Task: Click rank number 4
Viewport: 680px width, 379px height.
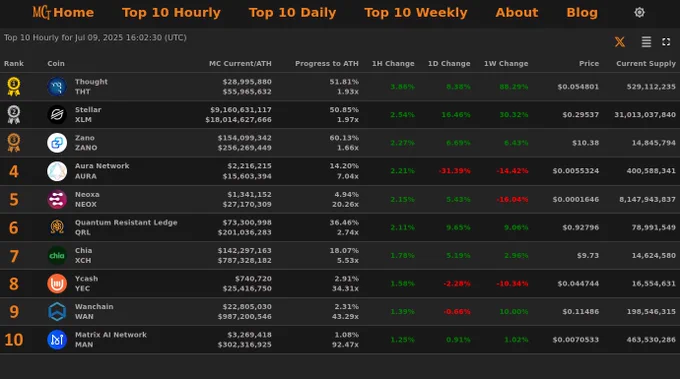Action: pyautogui.click(x=14, y=171)
